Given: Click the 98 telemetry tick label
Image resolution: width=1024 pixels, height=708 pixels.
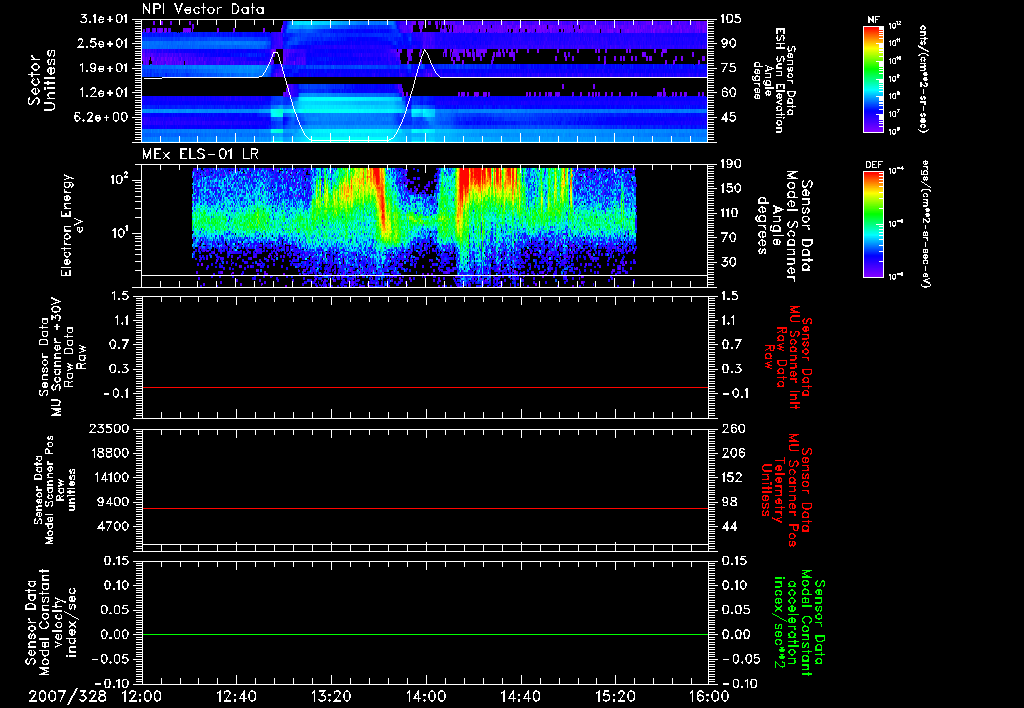Looking at the screenshot, I should click(x=728, y=502).
